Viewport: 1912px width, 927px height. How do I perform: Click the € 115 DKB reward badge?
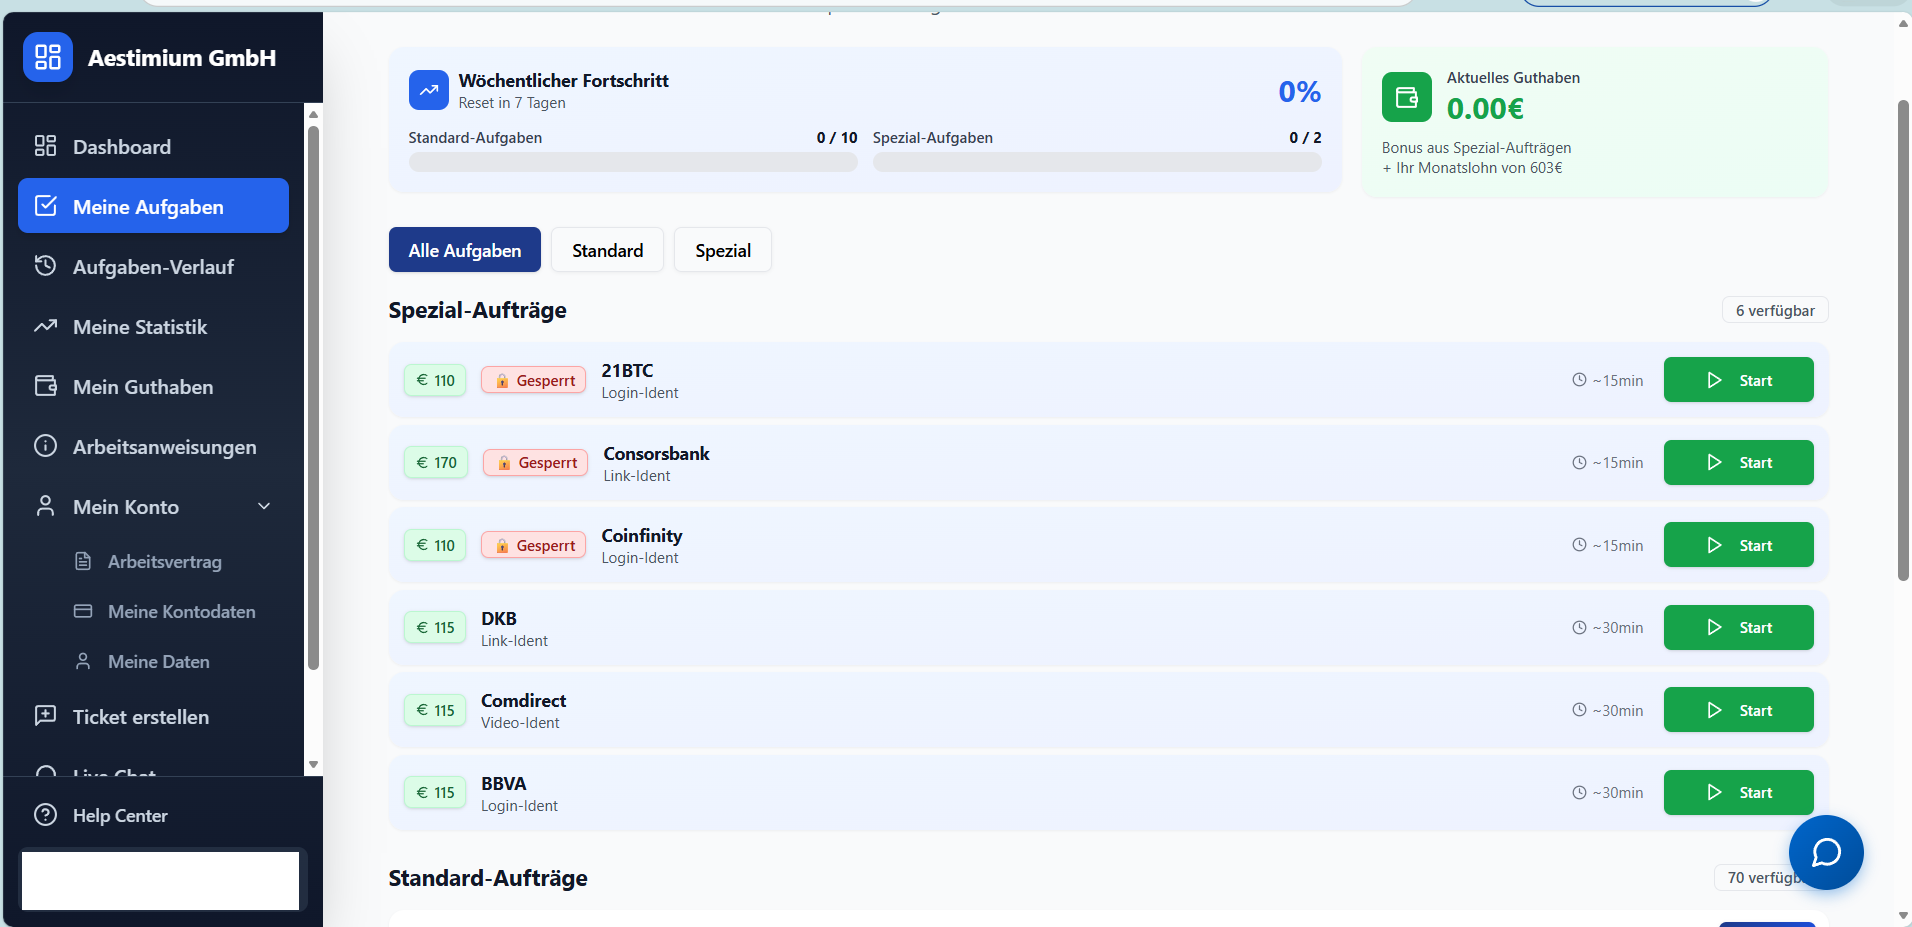[x=435, y=627]
